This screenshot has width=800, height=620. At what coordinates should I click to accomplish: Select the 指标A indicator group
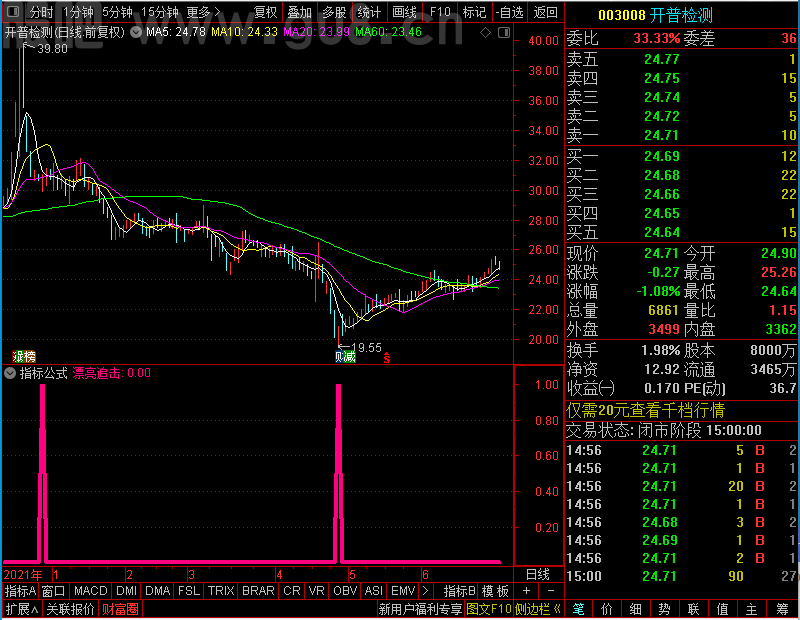[x=20, y=591]
